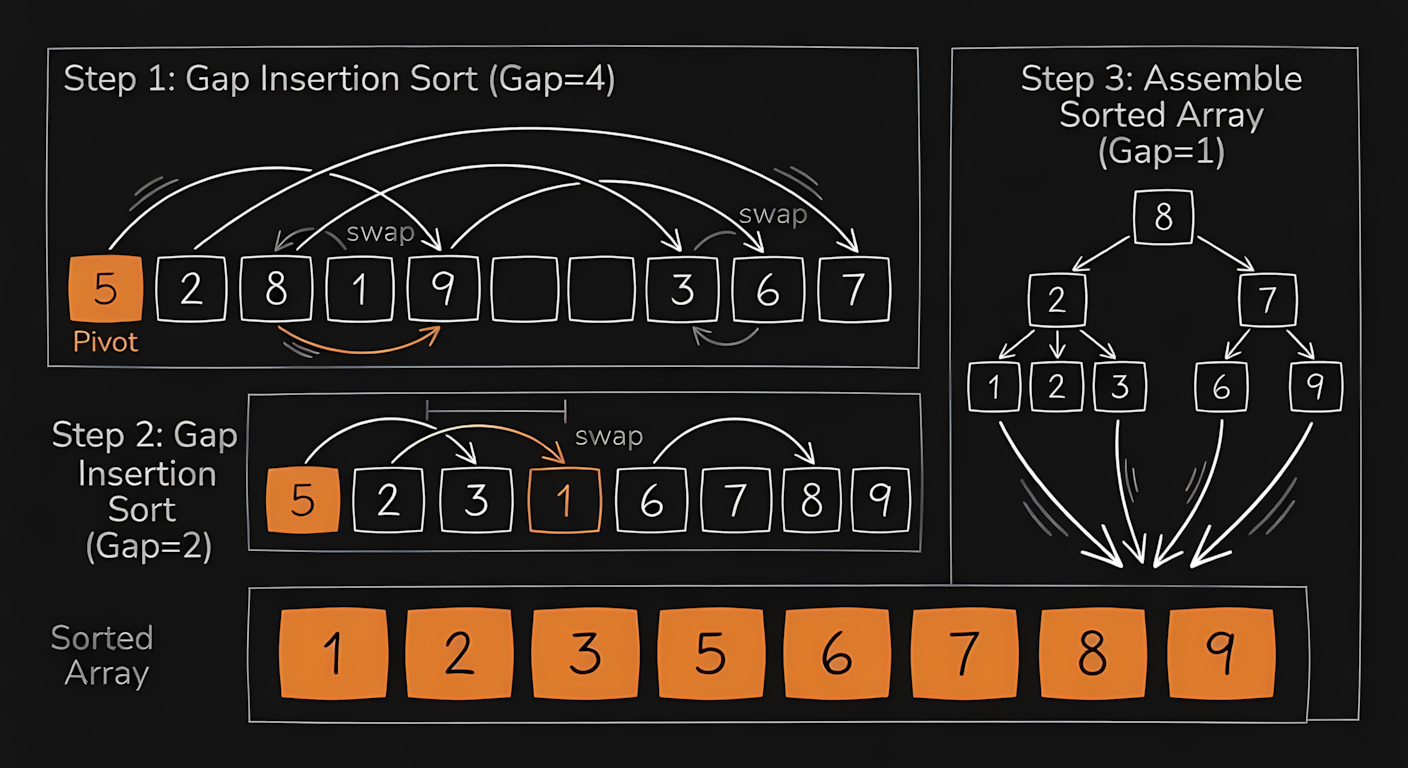The image size is (1408, 768).
Task: Click the orange Pivot box 5 in Step 1
Action: click(105, 290)
